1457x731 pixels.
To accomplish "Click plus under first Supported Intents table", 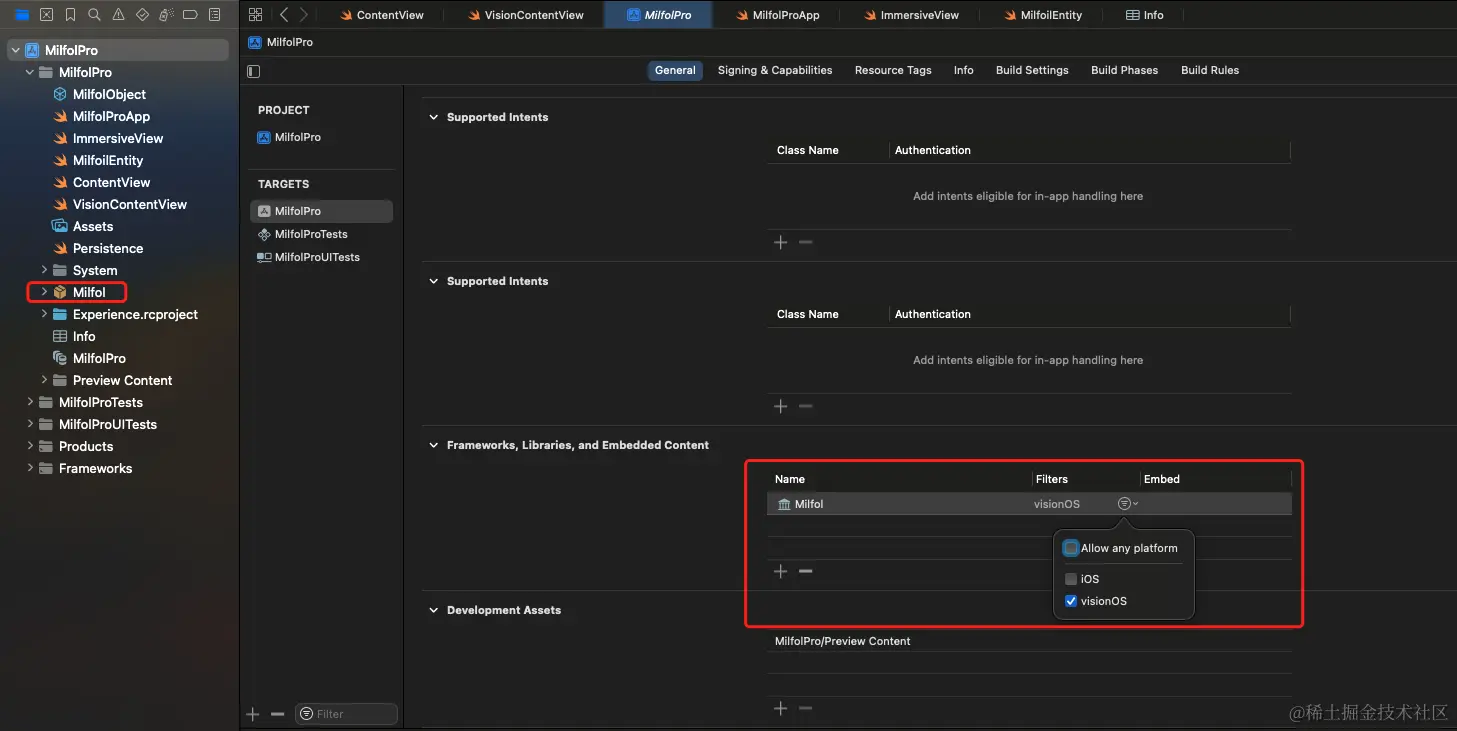I will 781,242.
